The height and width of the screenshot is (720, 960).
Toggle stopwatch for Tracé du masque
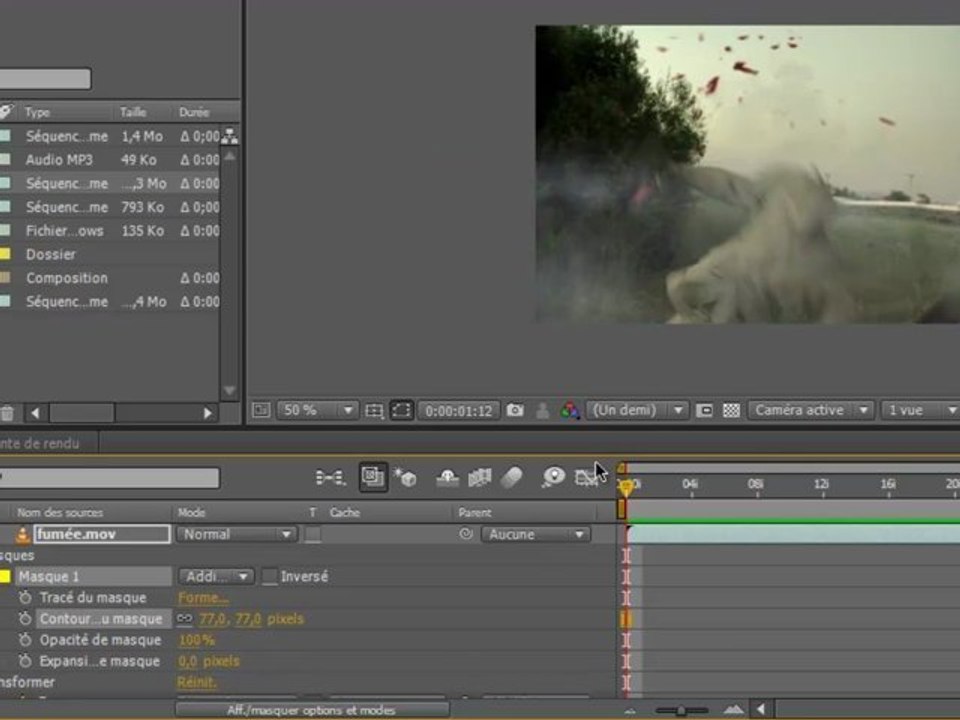(x=25, y=598)
